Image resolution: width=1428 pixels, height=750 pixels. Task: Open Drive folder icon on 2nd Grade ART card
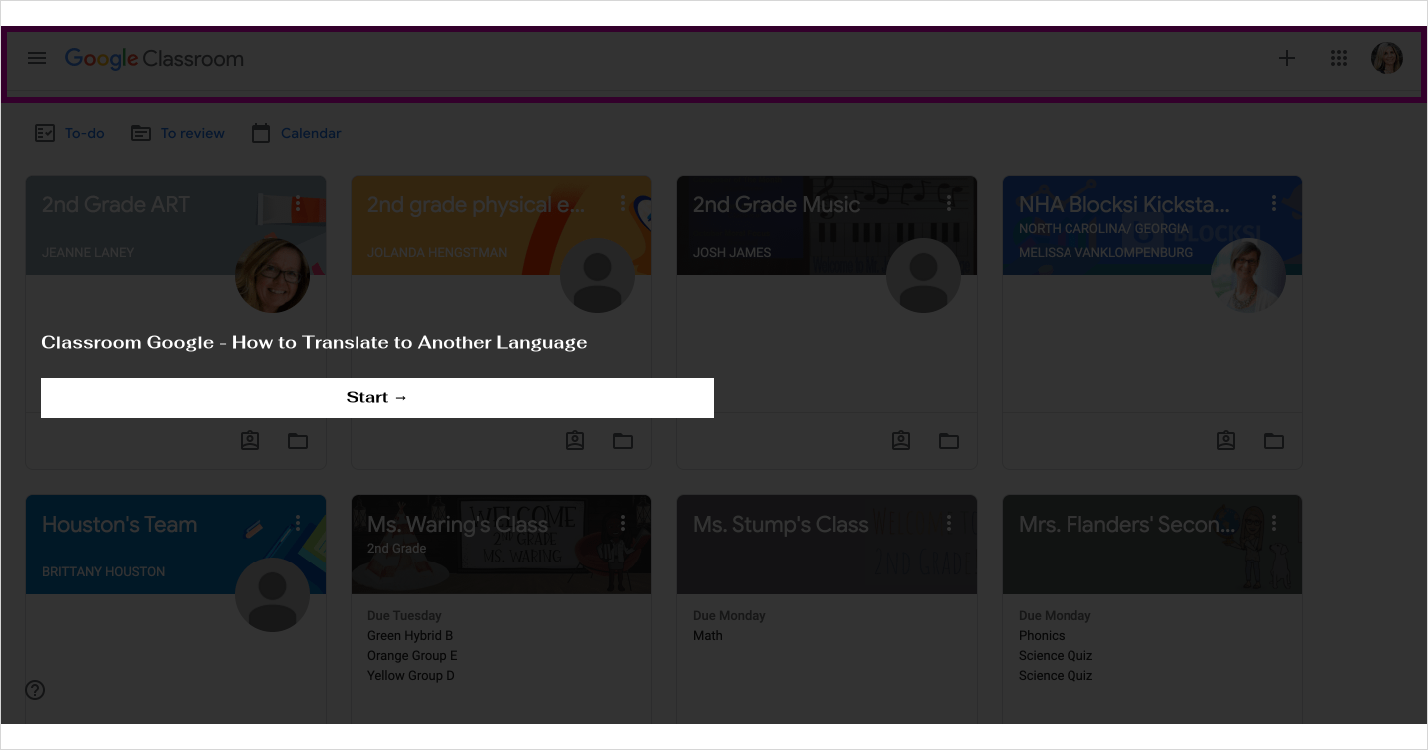pyautogui.click(x=298, y=440)
